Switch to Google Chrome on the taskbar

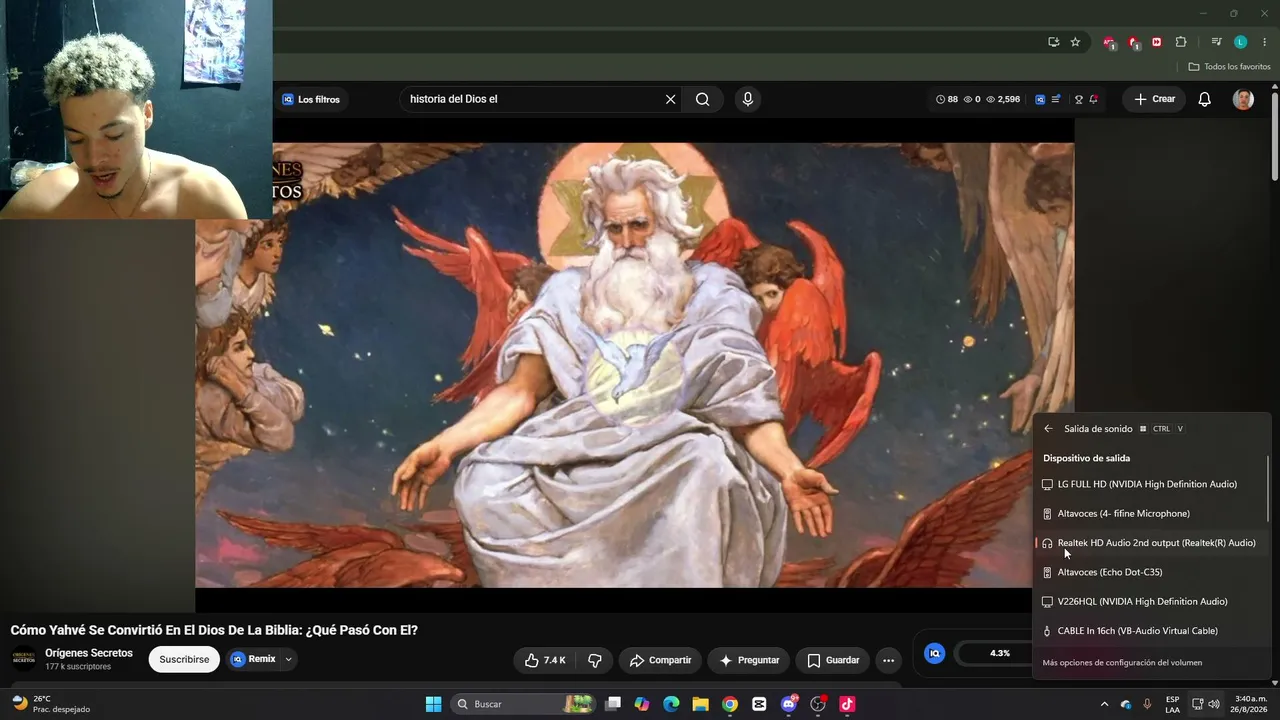pos(730,704)
